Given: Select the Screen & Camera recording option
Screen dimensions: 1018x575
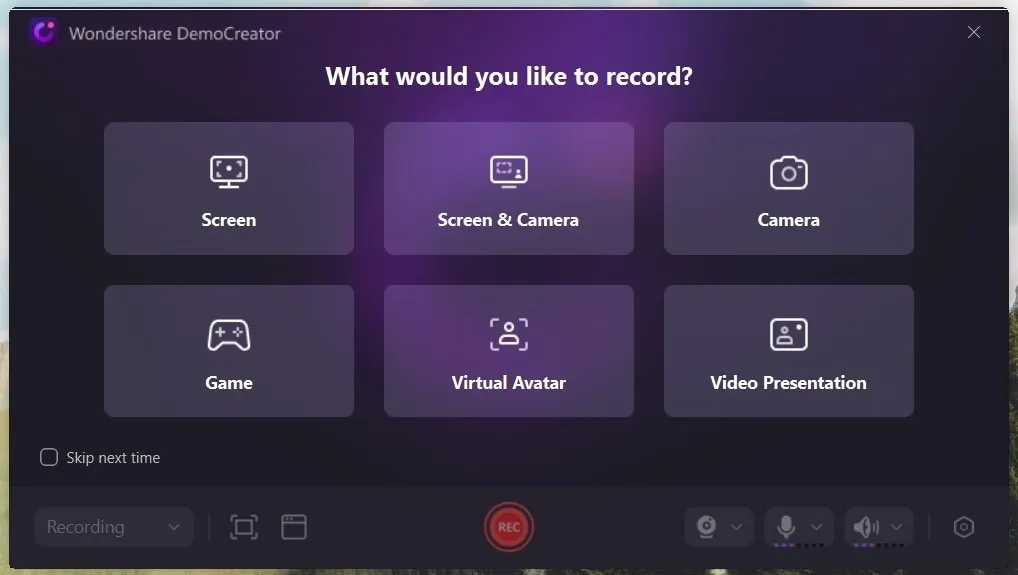Looking at the screenshot, I should coord(508,188).
